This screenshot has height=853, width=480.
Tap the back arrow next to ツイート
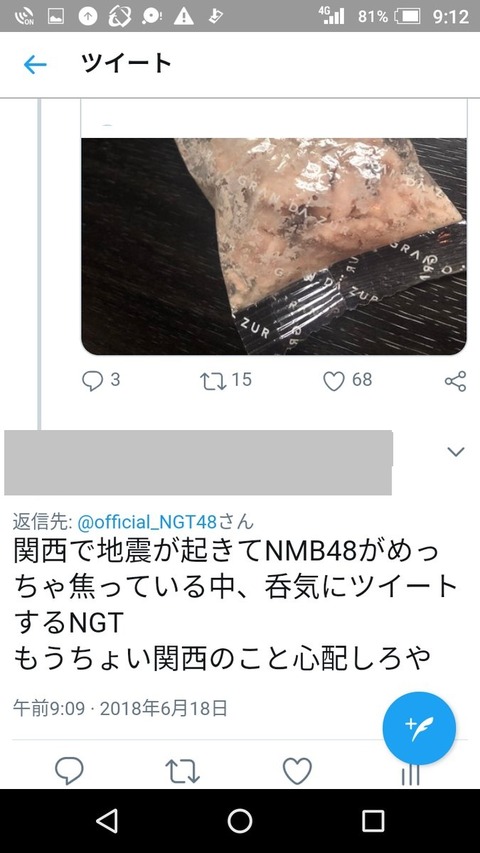(x=35, y=65)
